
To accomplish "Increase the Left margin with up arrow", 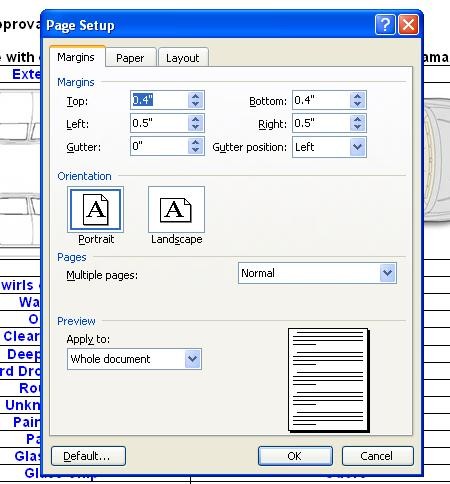I will coord(196,119).
